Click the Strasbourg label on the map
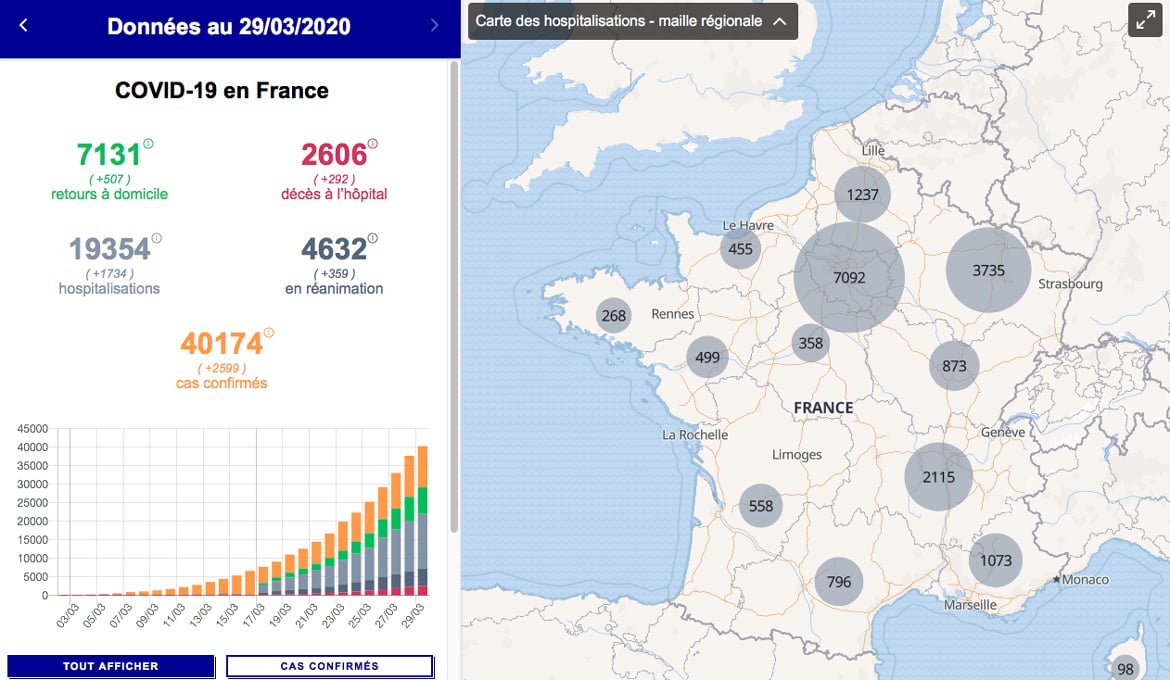 [x=1070, y=284]
